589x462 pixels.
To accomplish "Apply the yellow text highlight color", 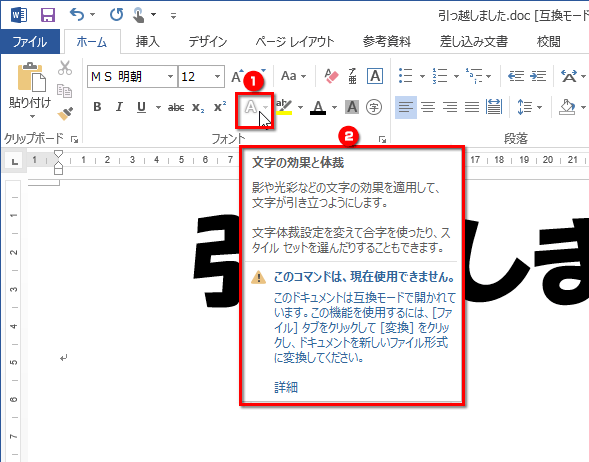I will coord(284,107).
